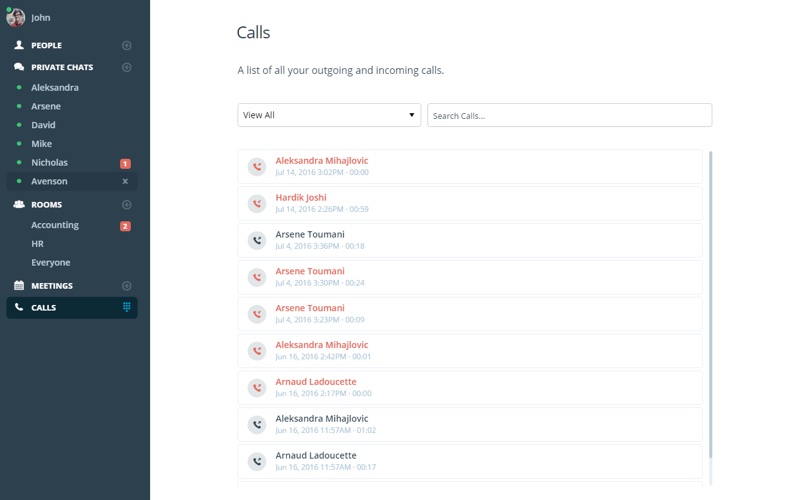Open the View All filter dropdown
The height and width of the screenshot is (500, 800).
[329, 115]
